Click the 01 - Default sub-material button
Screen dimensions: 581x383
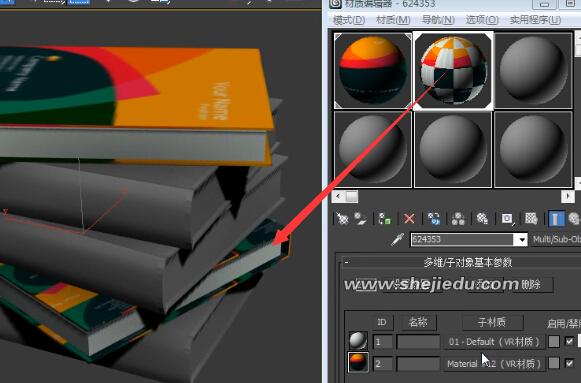pos(494,342)
